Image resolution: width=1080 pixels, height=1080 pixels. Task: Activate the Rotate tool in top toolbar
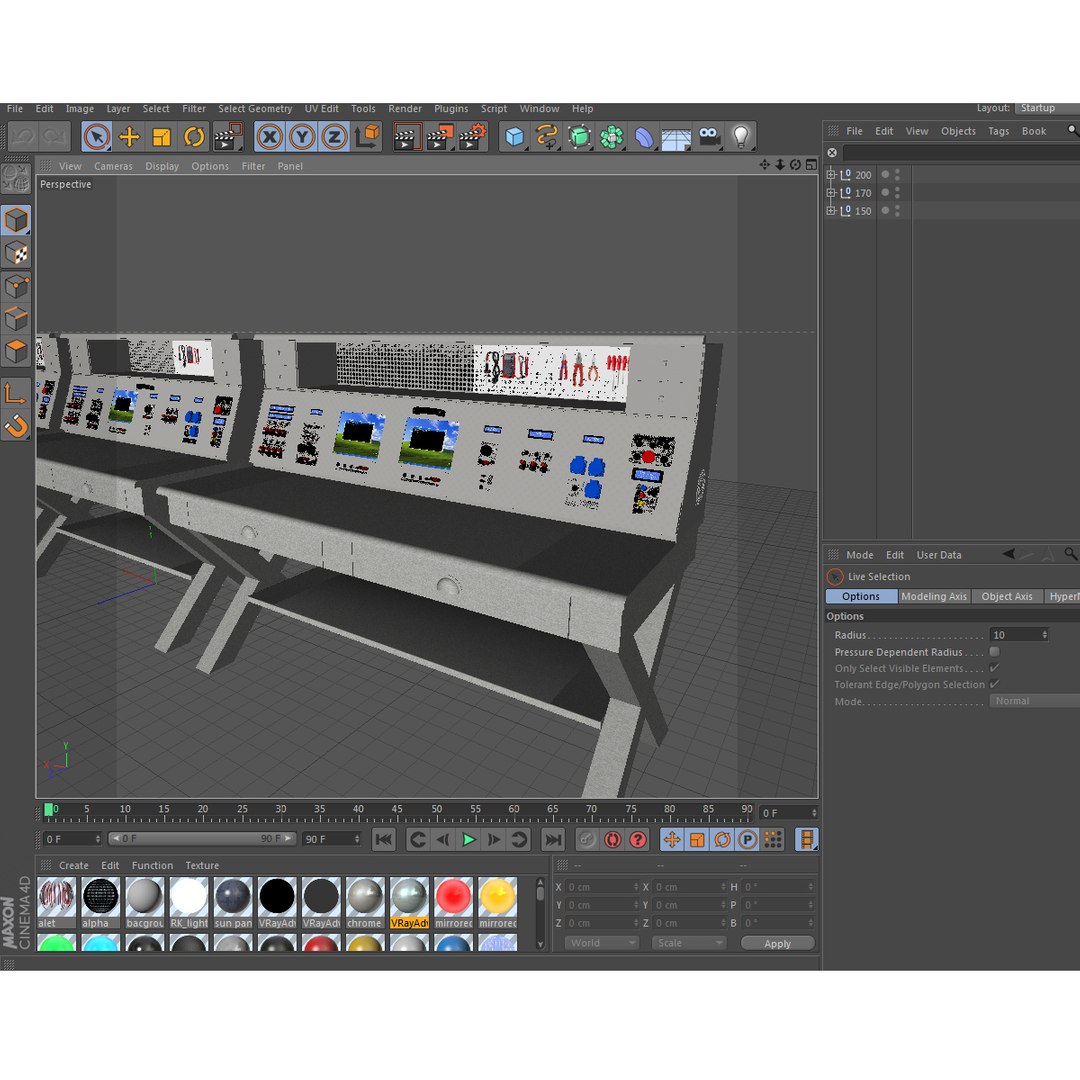click(194, 136)
